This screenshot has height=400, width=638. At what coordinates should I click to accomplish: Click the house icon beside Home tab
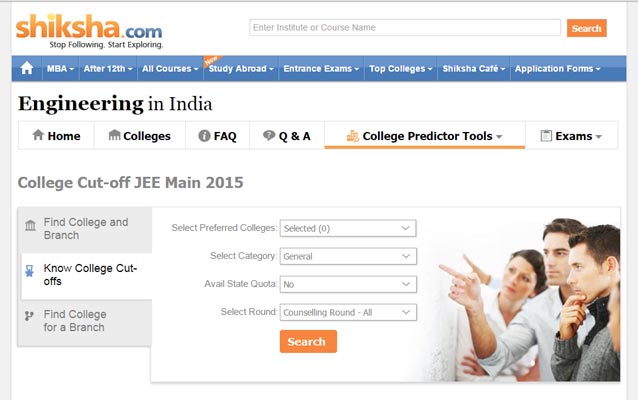(x=38, y=135)
